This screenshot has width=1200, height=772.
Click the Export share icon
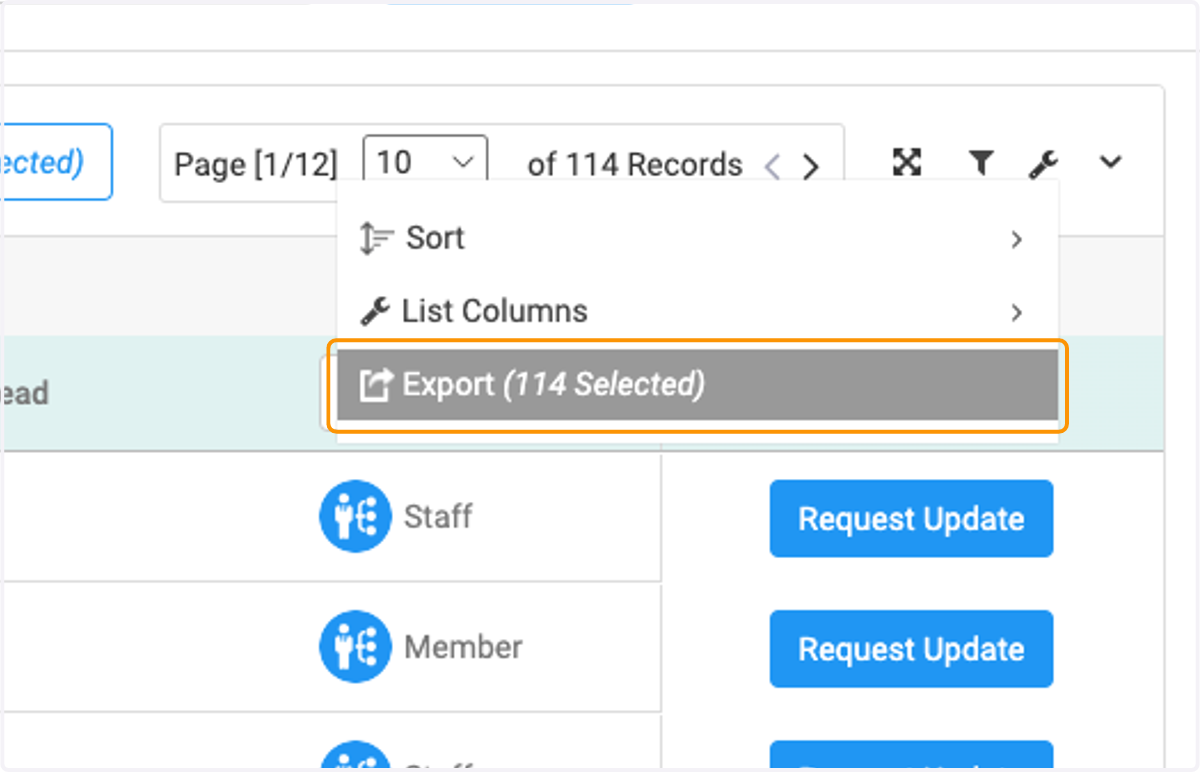click(x=375, y=384)
